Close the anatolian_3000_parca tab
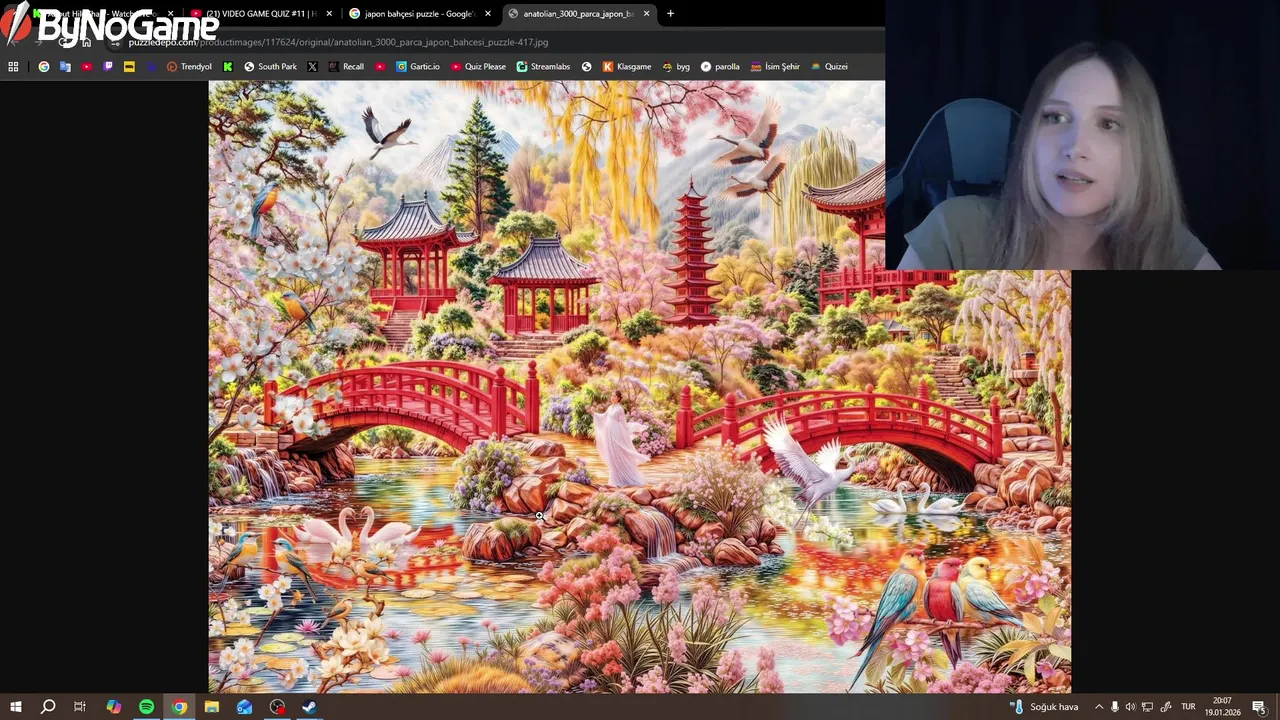The width and height of the screenshot is (1280, 720). (646, 14)
